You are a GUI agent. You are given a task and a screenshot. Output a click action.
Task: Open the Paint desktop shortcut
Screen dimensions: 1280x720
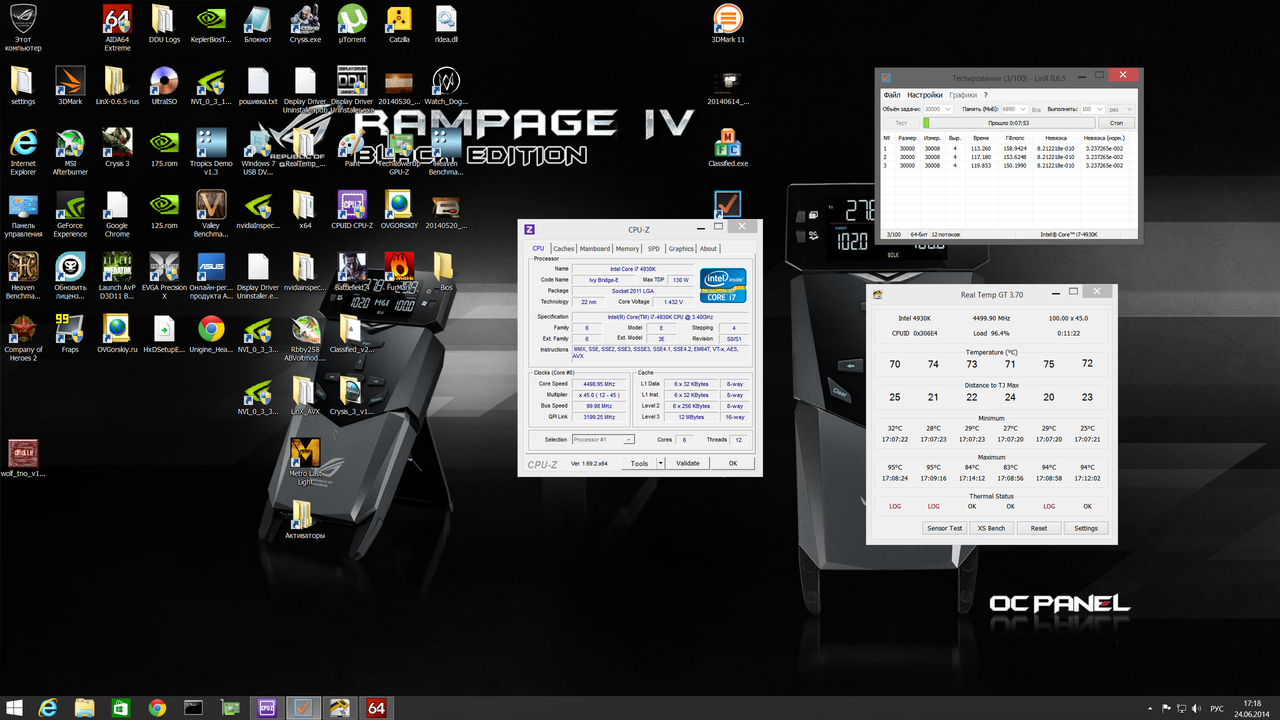pyautogui.click(x=351, y=147)
